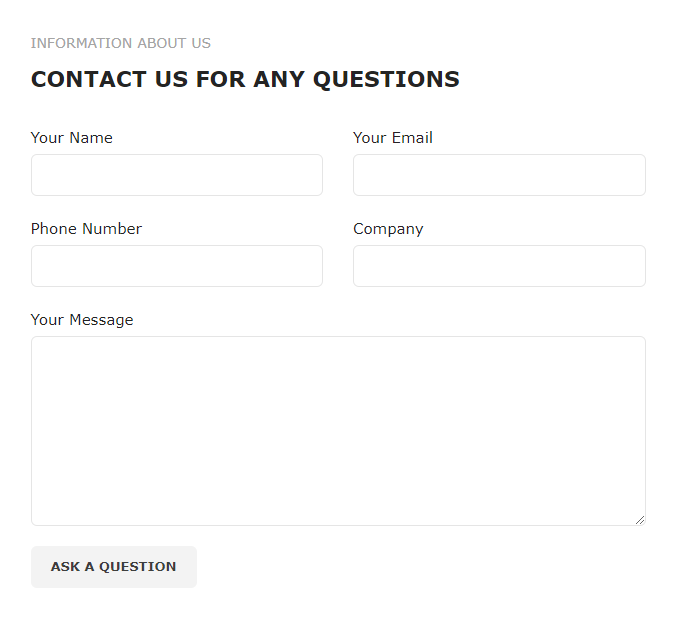The image size is (689, 626).
Task: Select the Phone Number input field
Action: click(177, 266)
